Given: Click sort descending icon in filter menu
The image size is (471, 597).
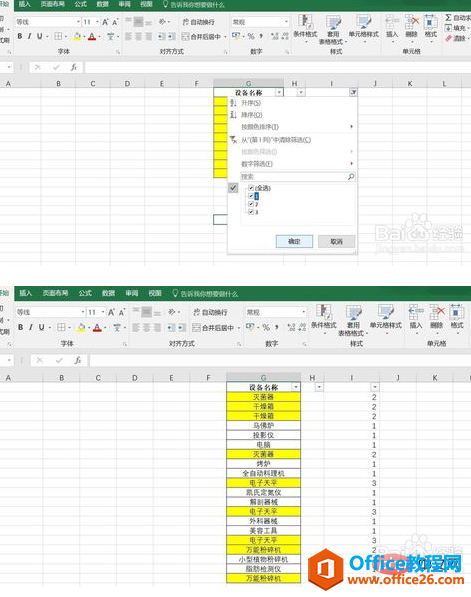Looking at the screenshot, I should click(233, 115).
